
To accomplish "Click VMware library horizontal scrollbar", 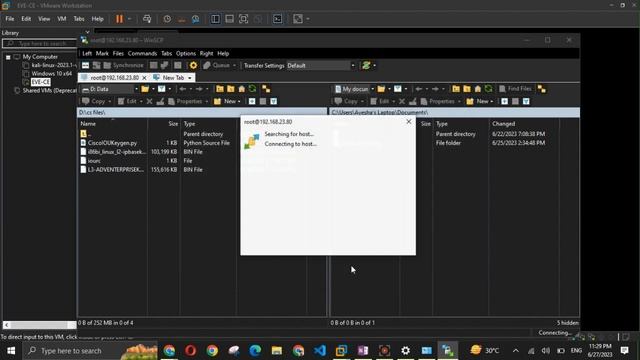I will (x=40, y=325).
